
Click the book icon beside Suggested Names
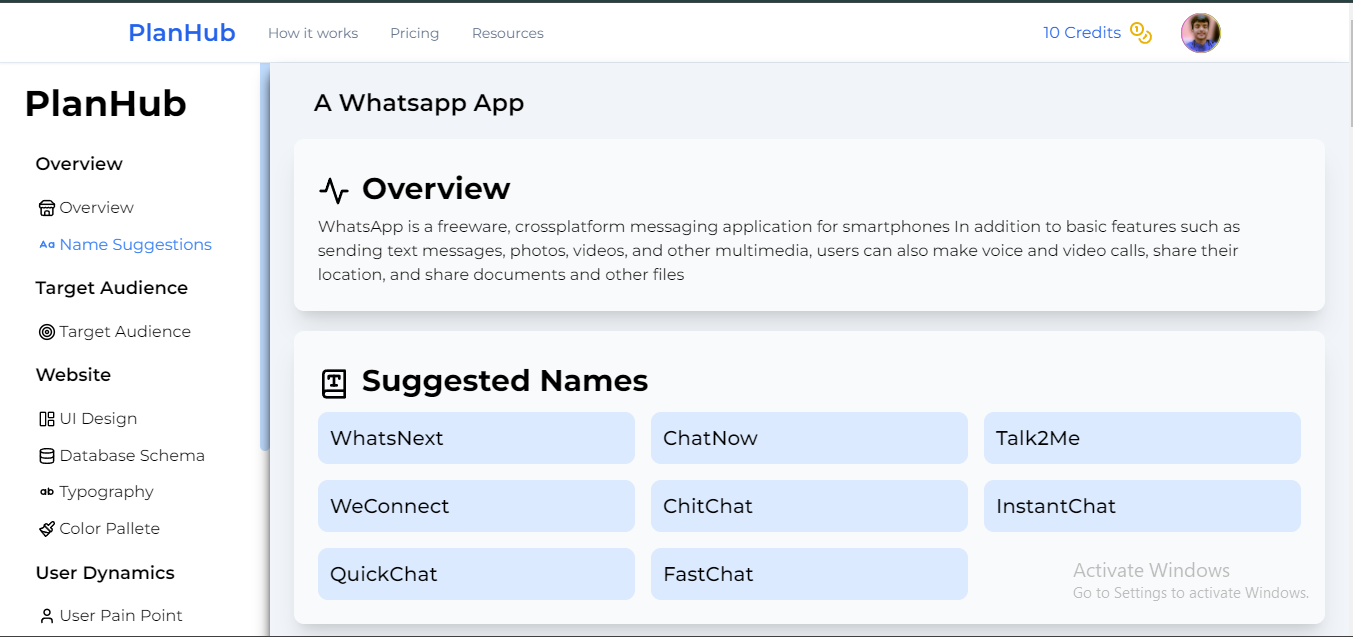334,383
